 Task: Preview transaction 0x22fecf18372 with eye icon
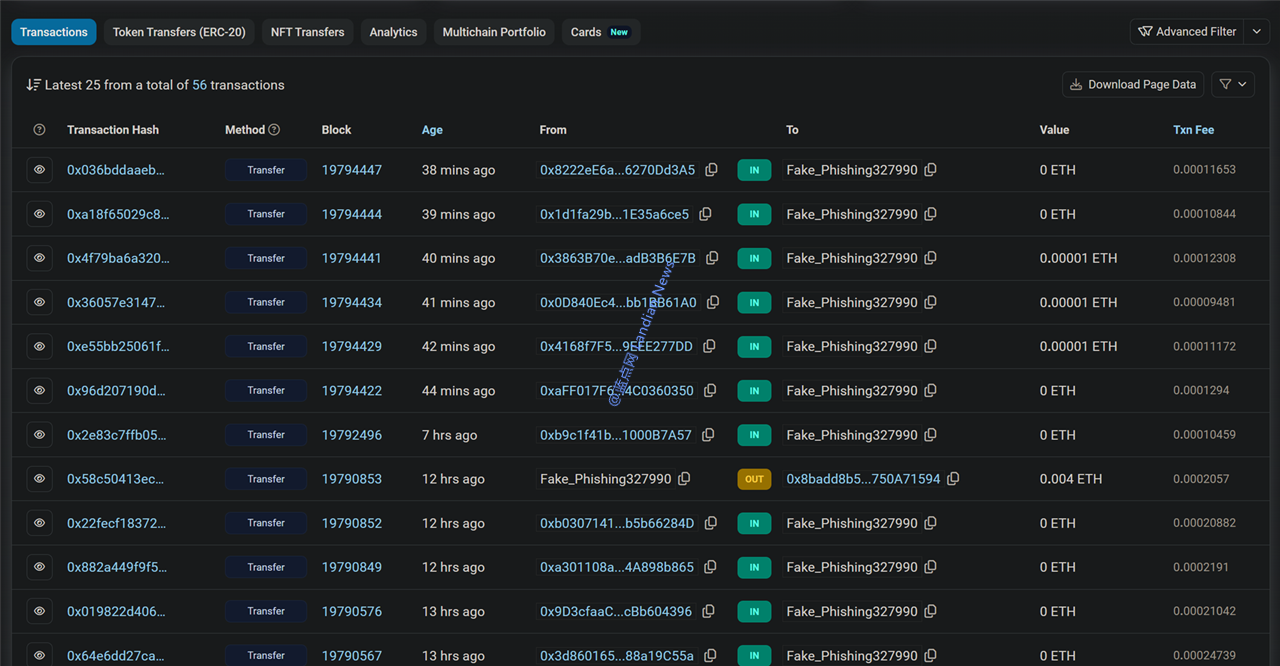pyautogui.click(x=39, y=523)
